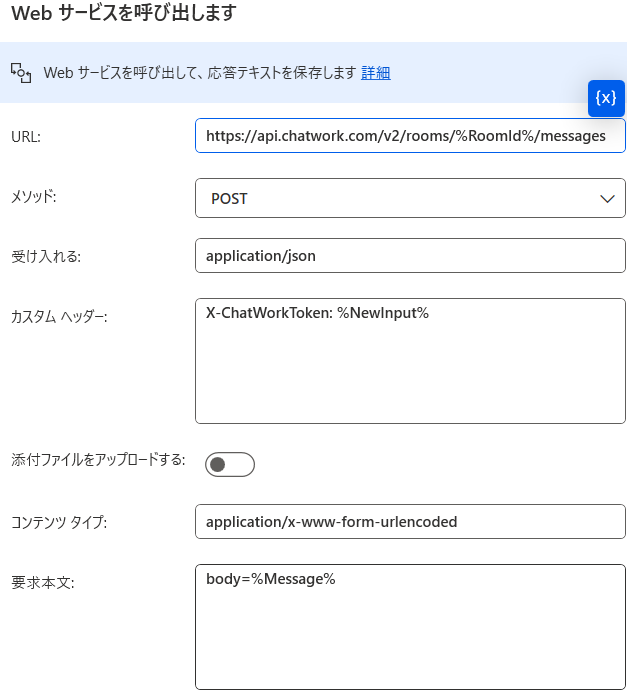The image size is (627, 693).
Task: Click the dialog title Web サービスを呼び出します
Action: [x=124, y=13]
